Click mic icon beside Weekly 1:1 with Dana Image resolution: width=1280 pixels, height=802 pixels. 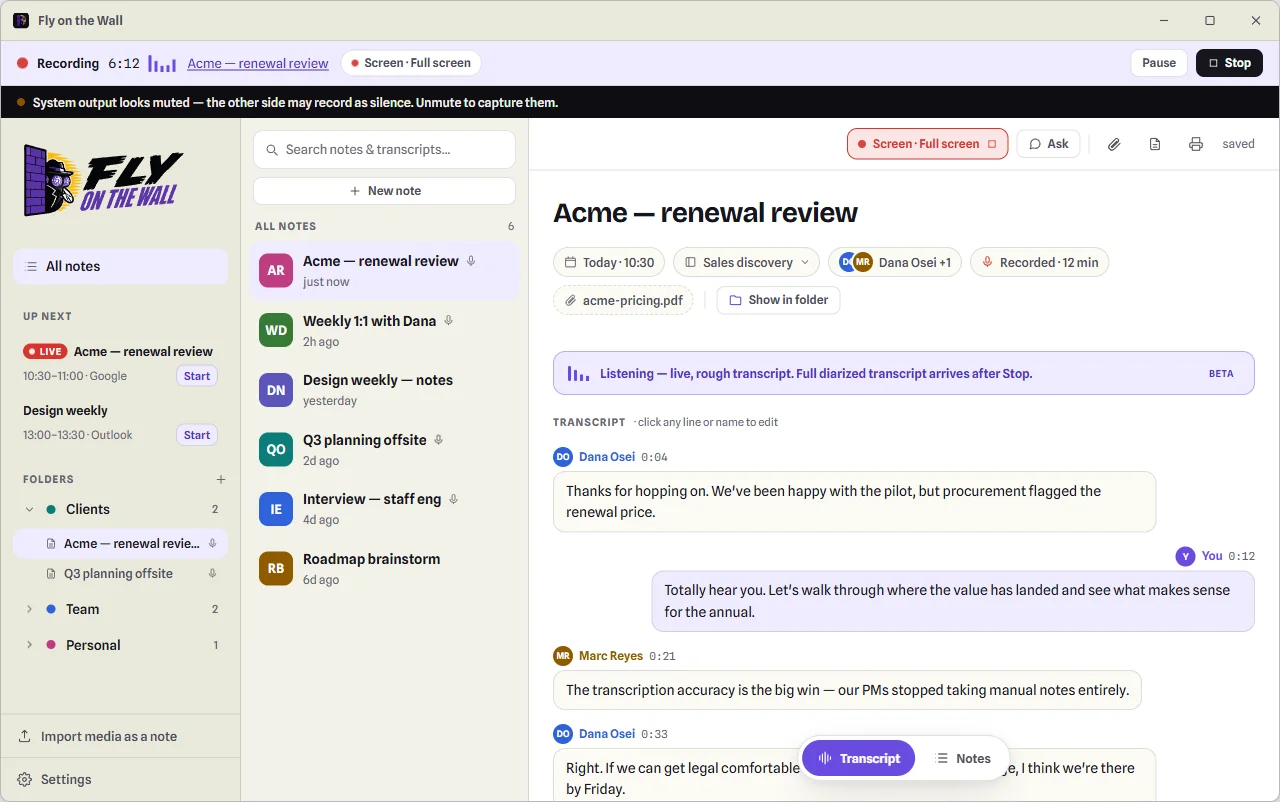[x=449, y=321]
